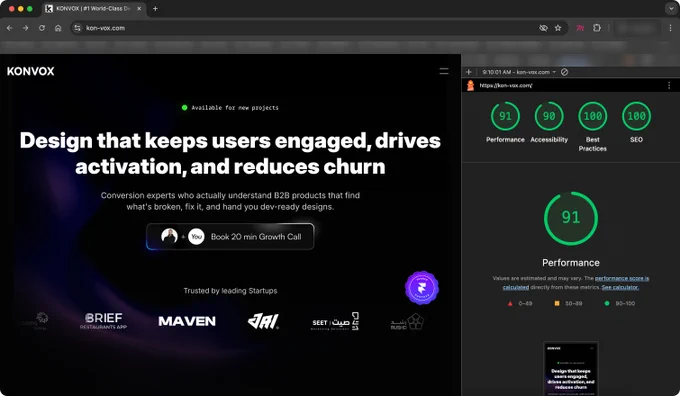Open Lighthouse report tools three-dot menu

(669, 85)
